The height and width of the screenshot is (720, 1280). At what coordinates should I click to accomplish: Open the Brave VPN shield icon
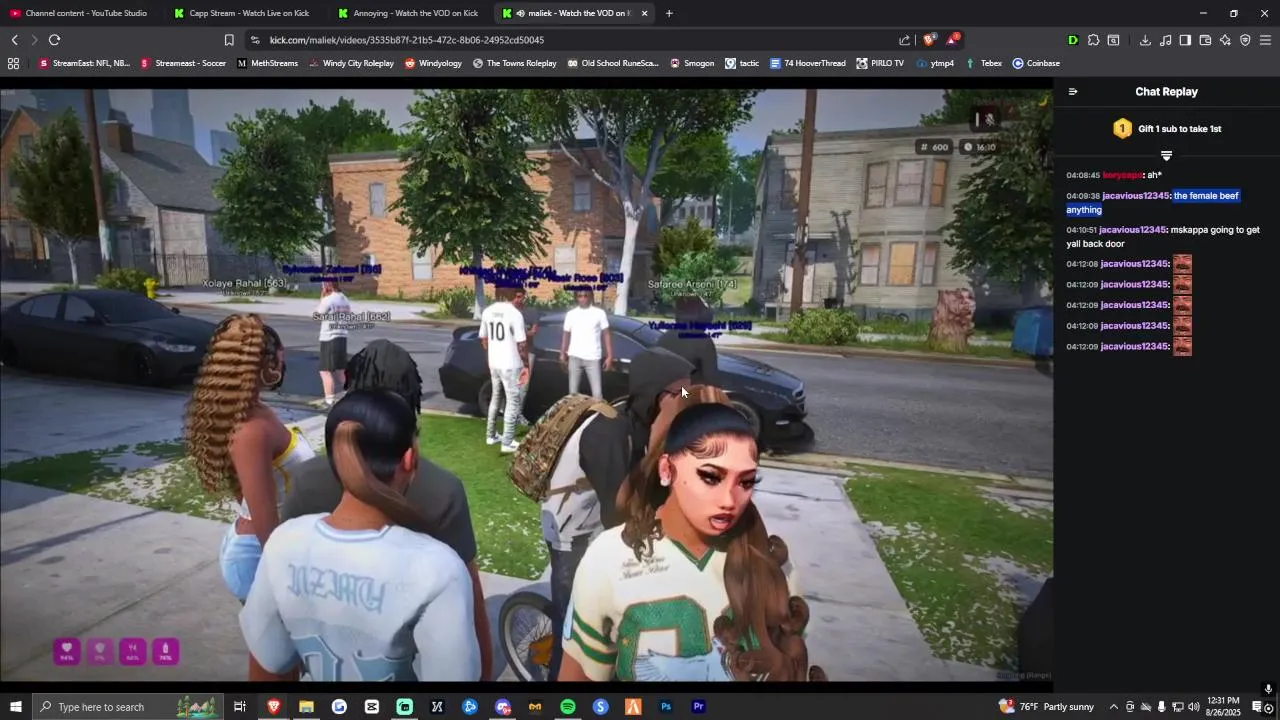1245,40
